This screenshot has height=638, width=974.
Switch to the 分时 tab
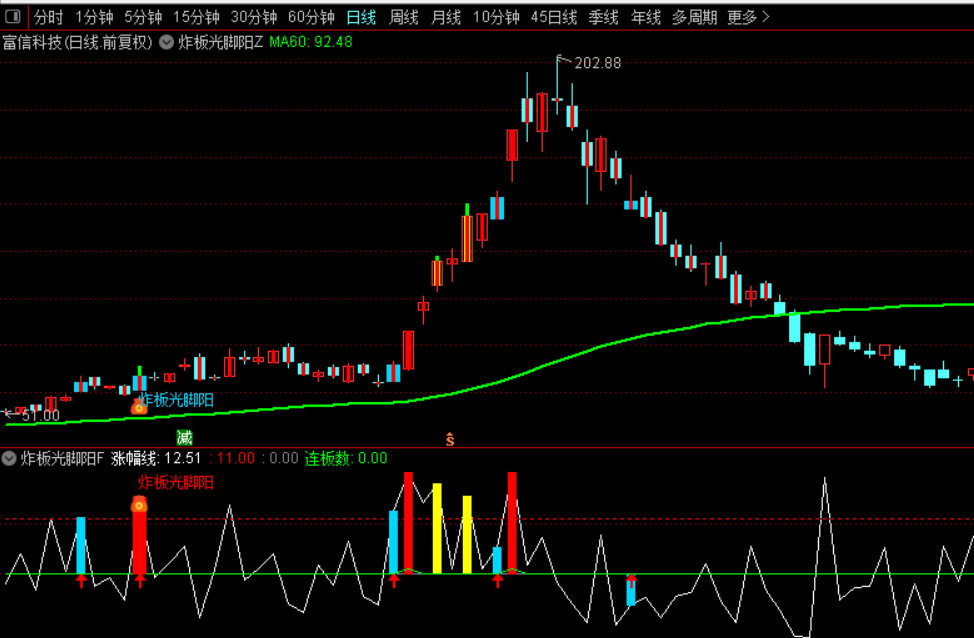pyautogui.click(x=48, y=17)
